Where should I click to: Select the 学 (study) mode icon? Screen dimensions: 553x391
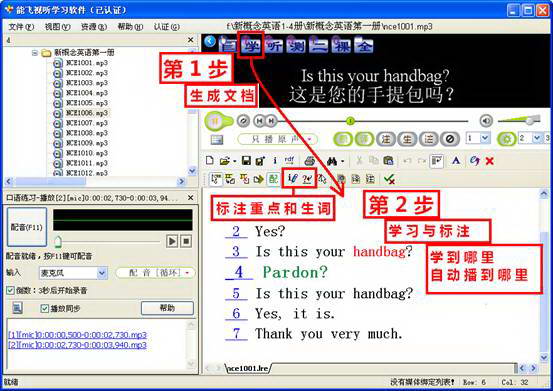tap(251, 45)
